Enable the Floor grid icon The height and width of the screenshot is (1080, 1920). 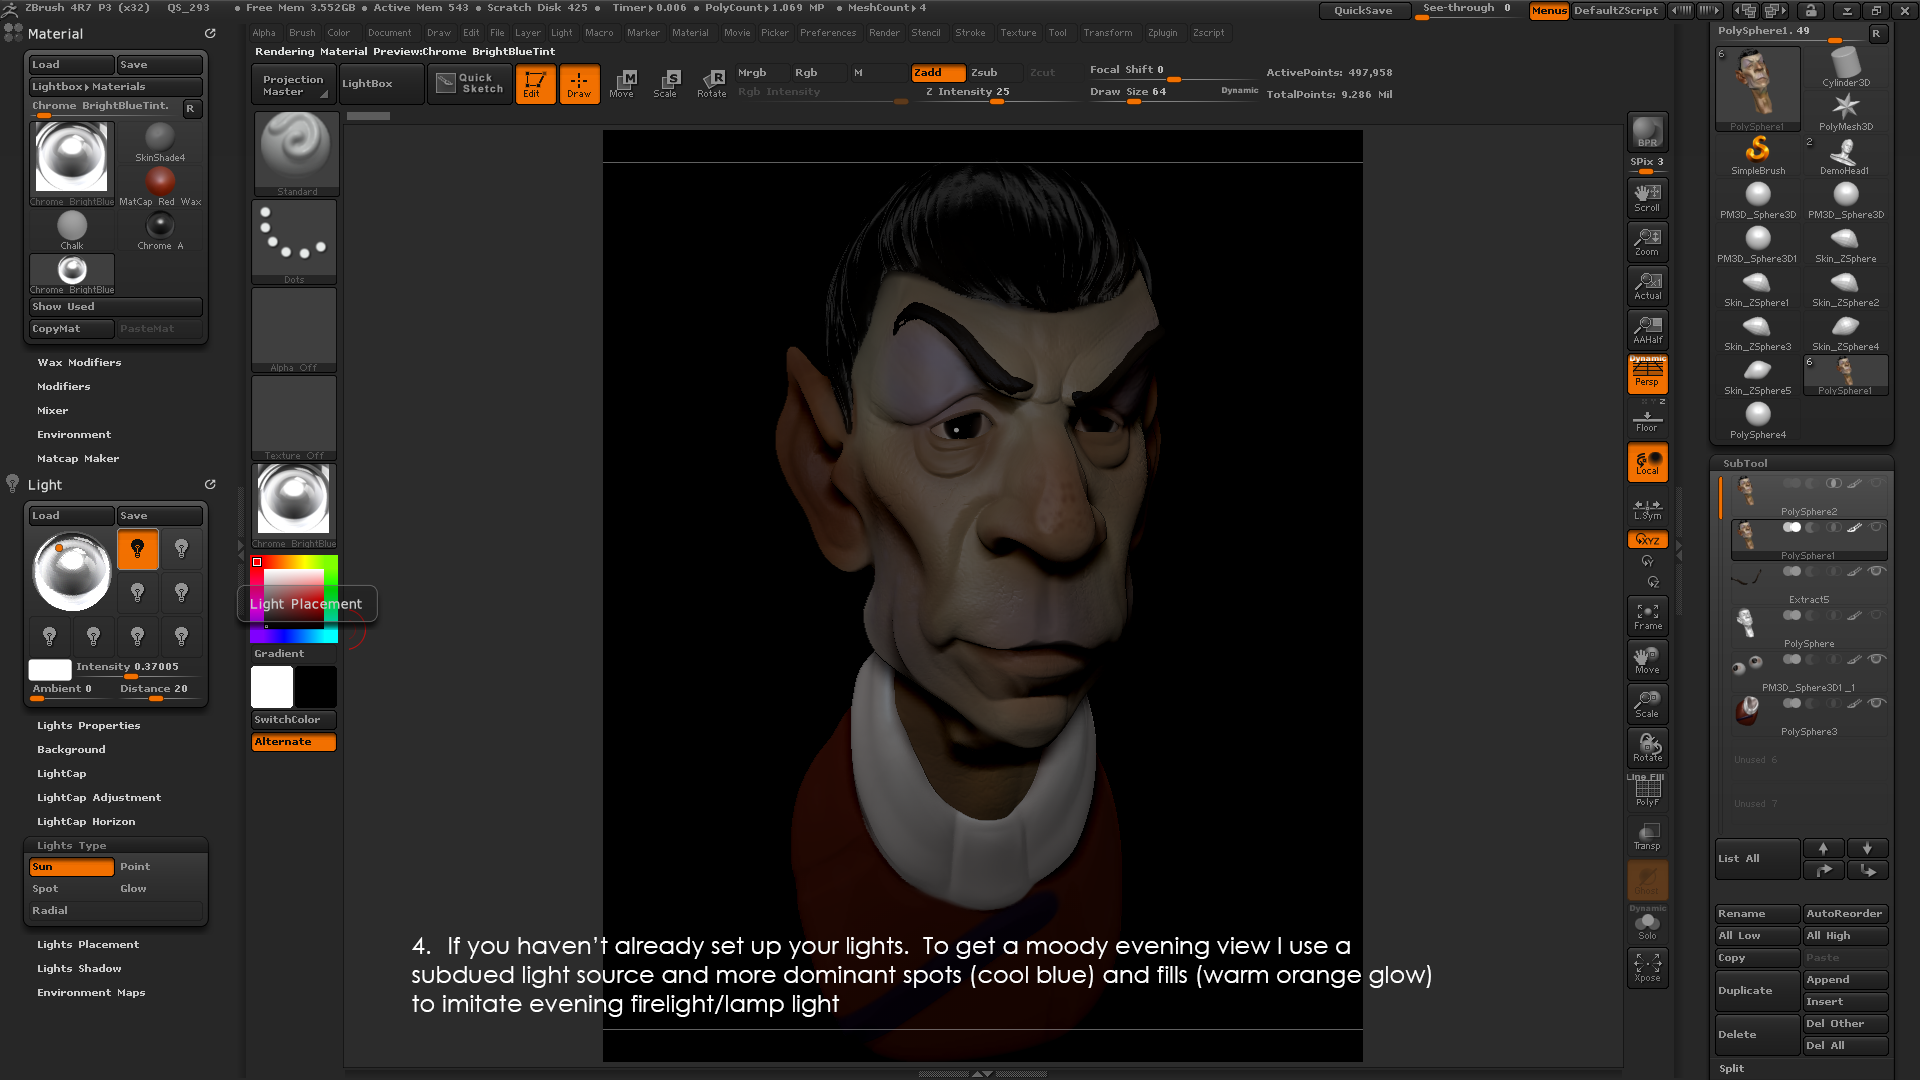point(1647,419)
